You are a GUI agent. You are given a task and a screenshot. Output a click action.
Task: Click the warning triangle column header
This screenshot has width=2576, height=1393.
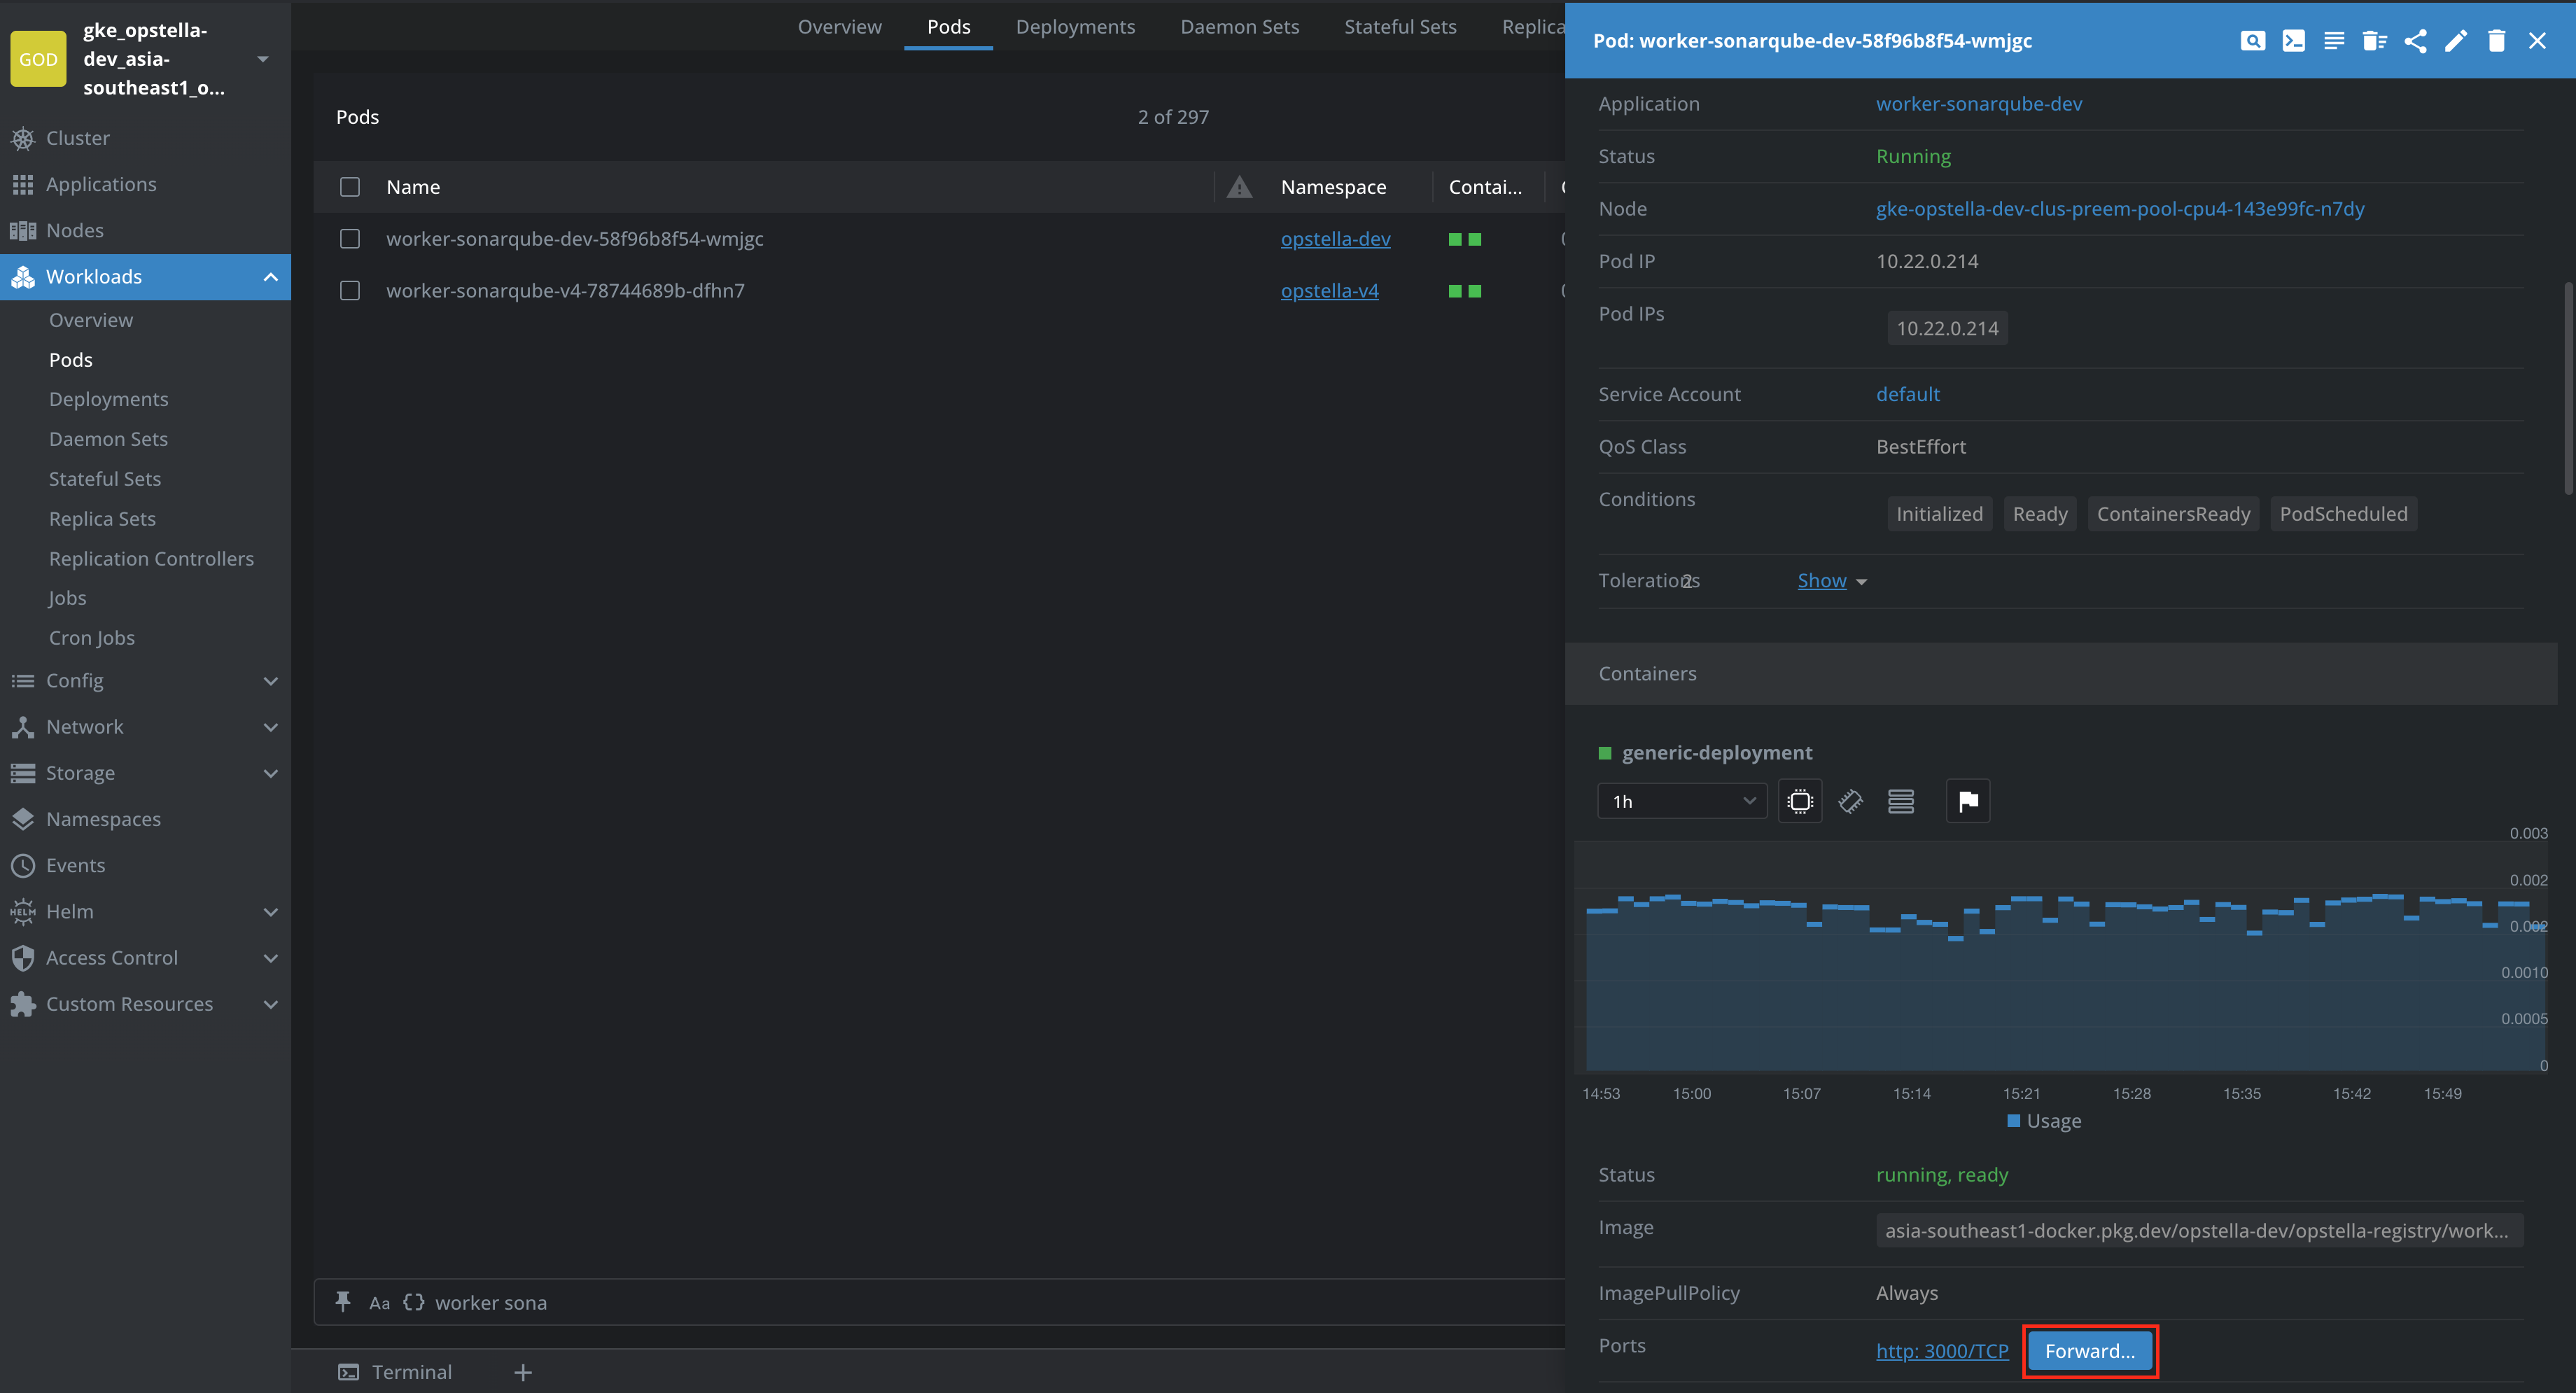[x=1239, y=187]
